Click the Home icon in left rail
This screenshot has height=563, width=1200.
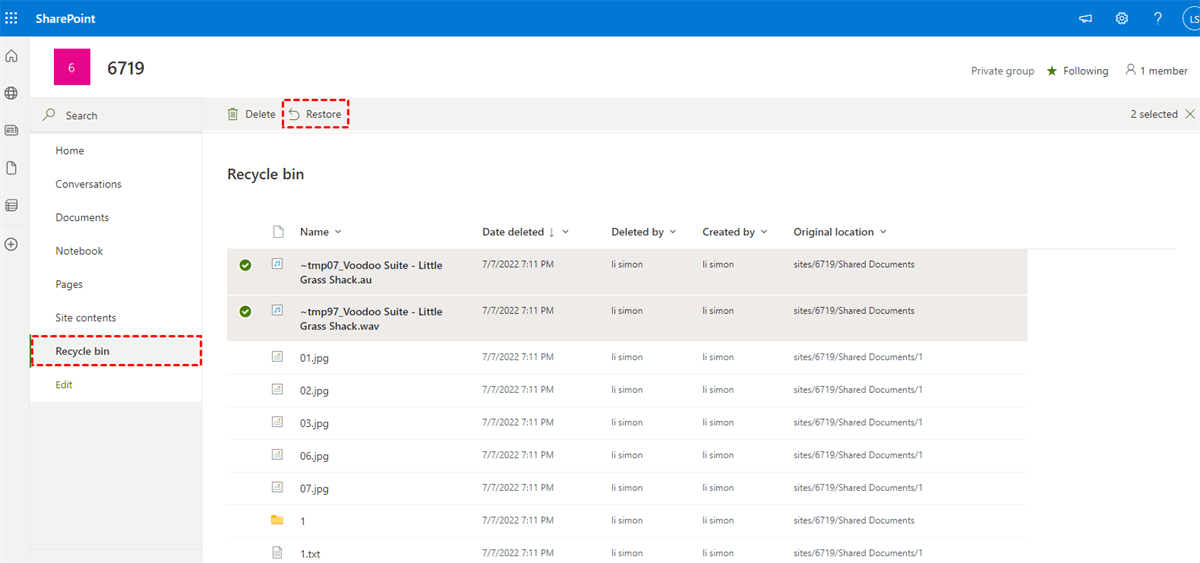coord(12,56)
